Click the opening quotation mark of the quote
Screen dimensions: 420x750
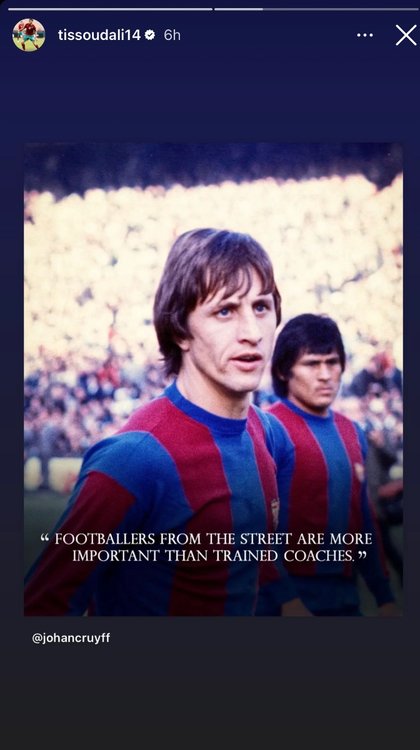coord(44,537)
